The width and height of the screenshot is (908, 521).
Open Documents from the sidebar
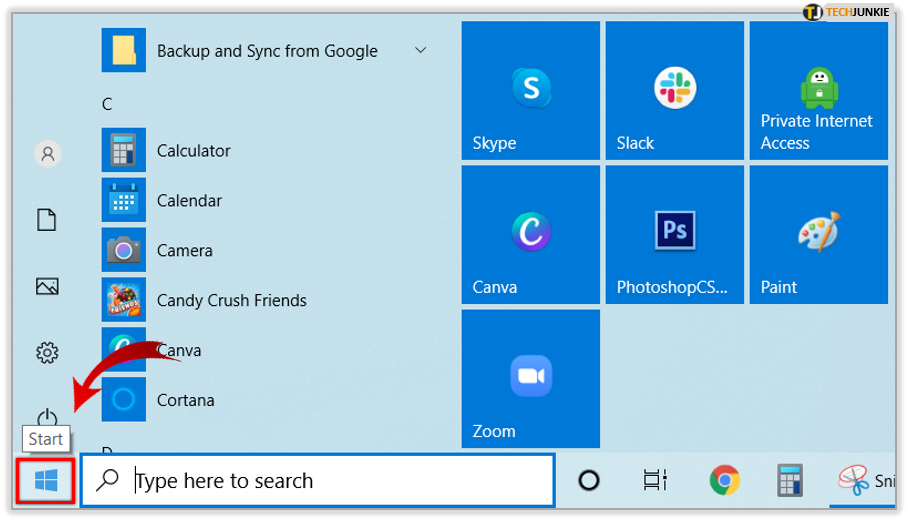tap(47, 220)
